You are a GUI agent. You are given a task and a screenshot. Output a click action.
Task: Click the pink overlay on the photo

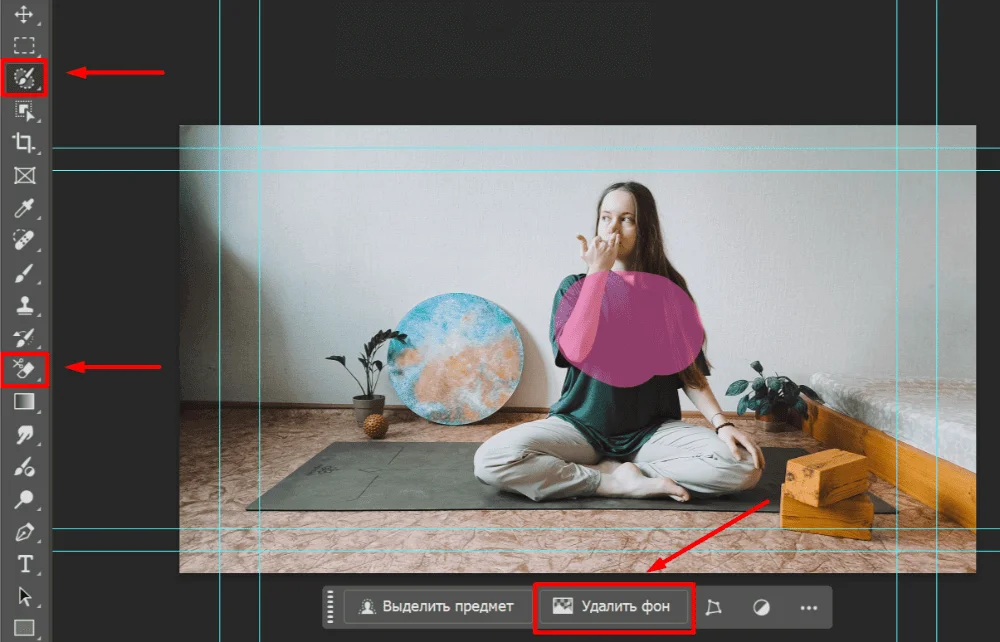[x=630, y=330]
